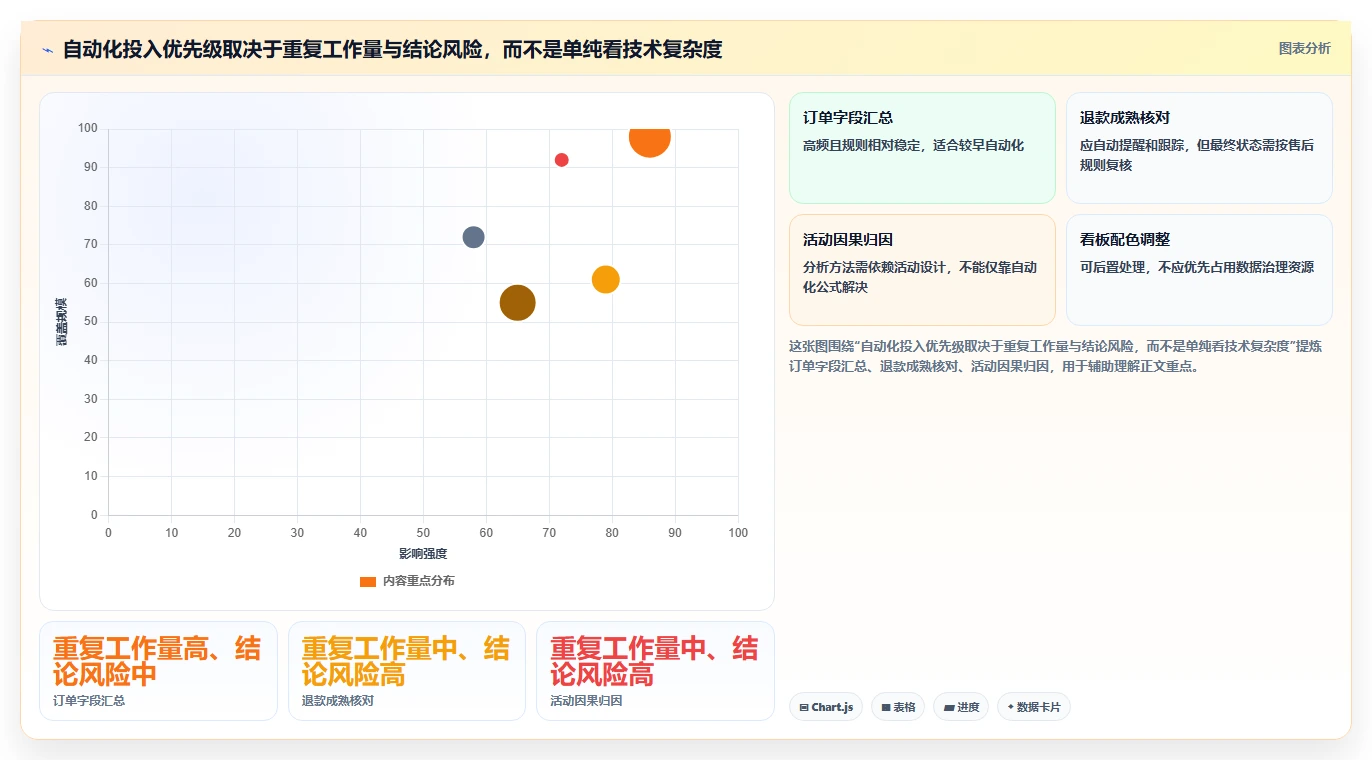Click the red-headed stat card captioned 活动因果归因
This screenshot has width=1372, height=760.
click(655, 671)
